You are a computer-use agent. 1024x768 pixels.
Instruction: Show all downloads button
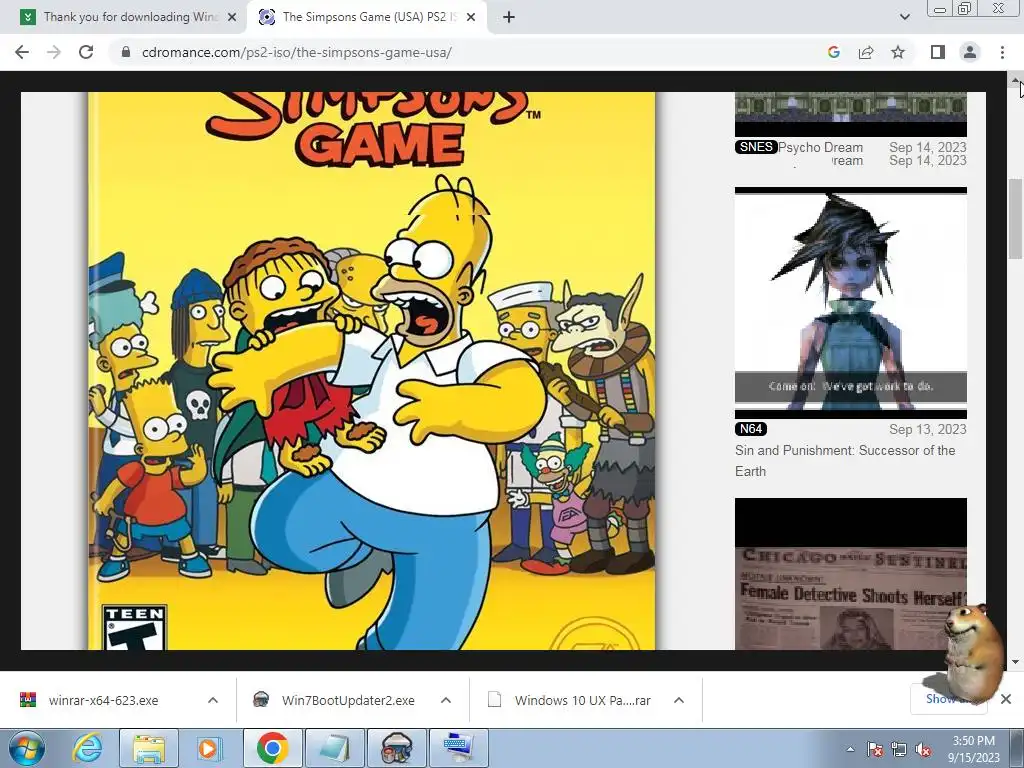point(950,699)
